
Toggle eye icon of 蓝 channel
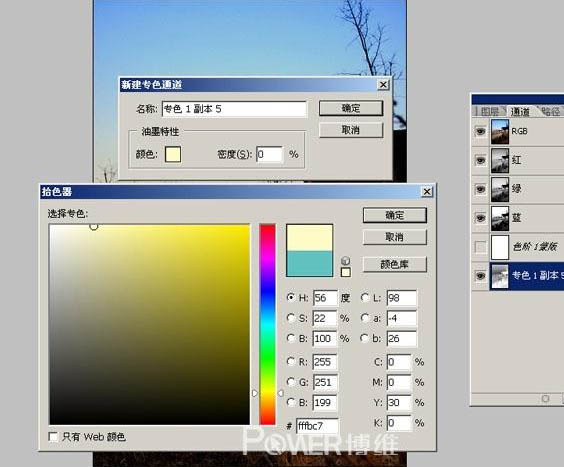click(x=481, y=218)
